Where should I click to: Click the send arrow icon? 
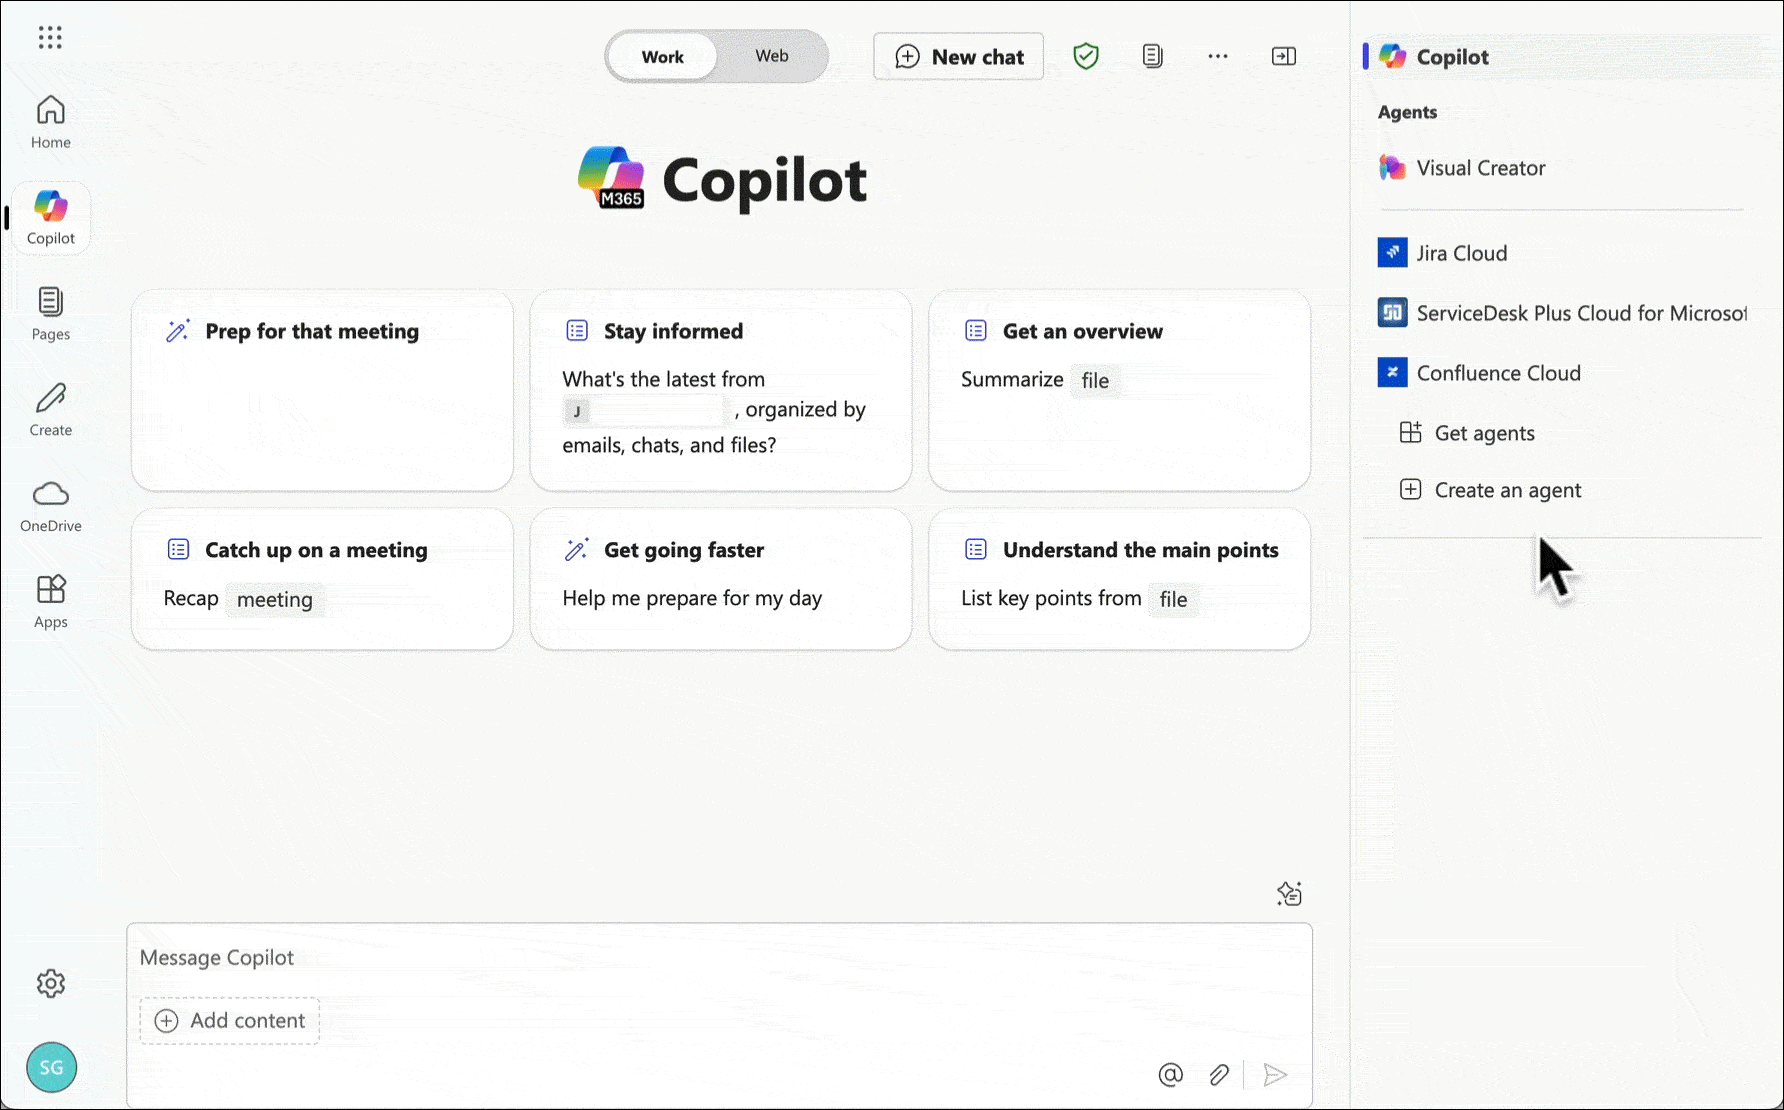click(1275, 1075)
